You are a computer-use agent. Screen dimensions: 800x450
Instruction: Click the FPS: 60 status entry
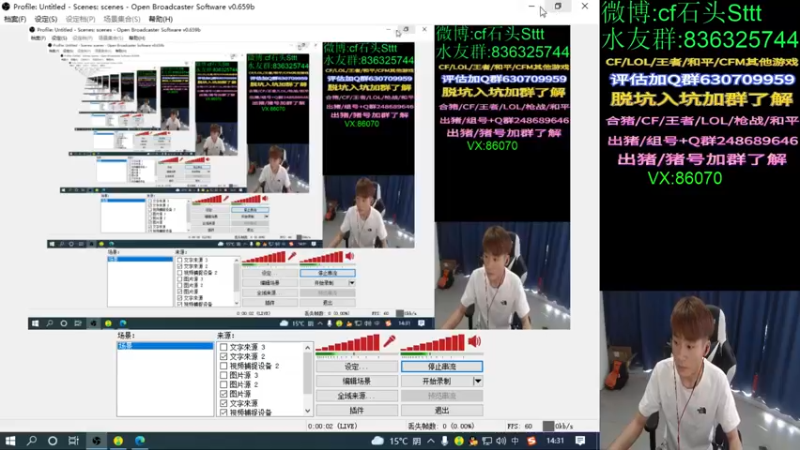(x=520, y=426)
